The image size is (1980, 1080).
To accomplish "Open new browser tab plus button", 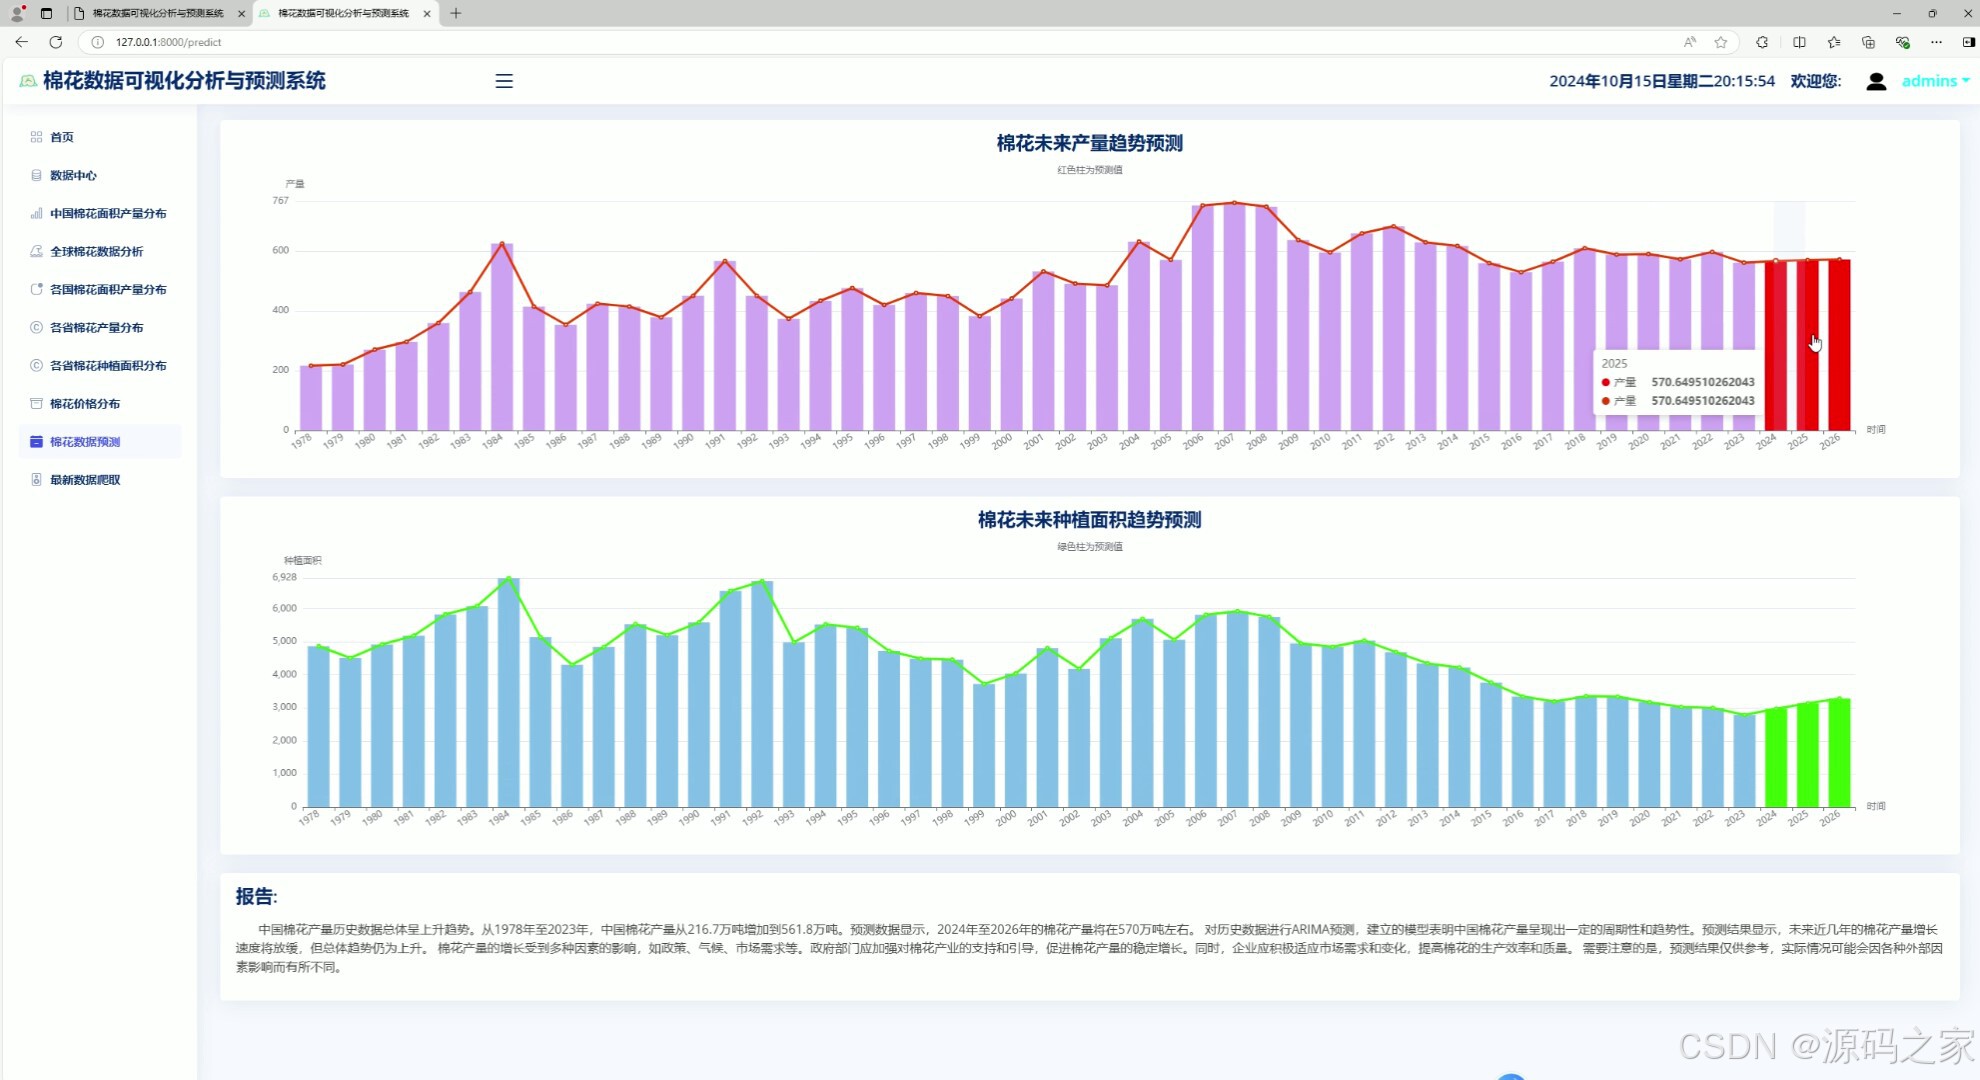I will pyautogui.click(x=456, y=13).
